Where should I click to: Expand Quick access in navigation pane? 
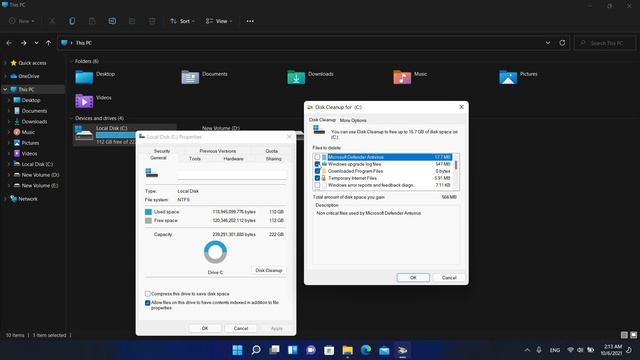point(5,63)
